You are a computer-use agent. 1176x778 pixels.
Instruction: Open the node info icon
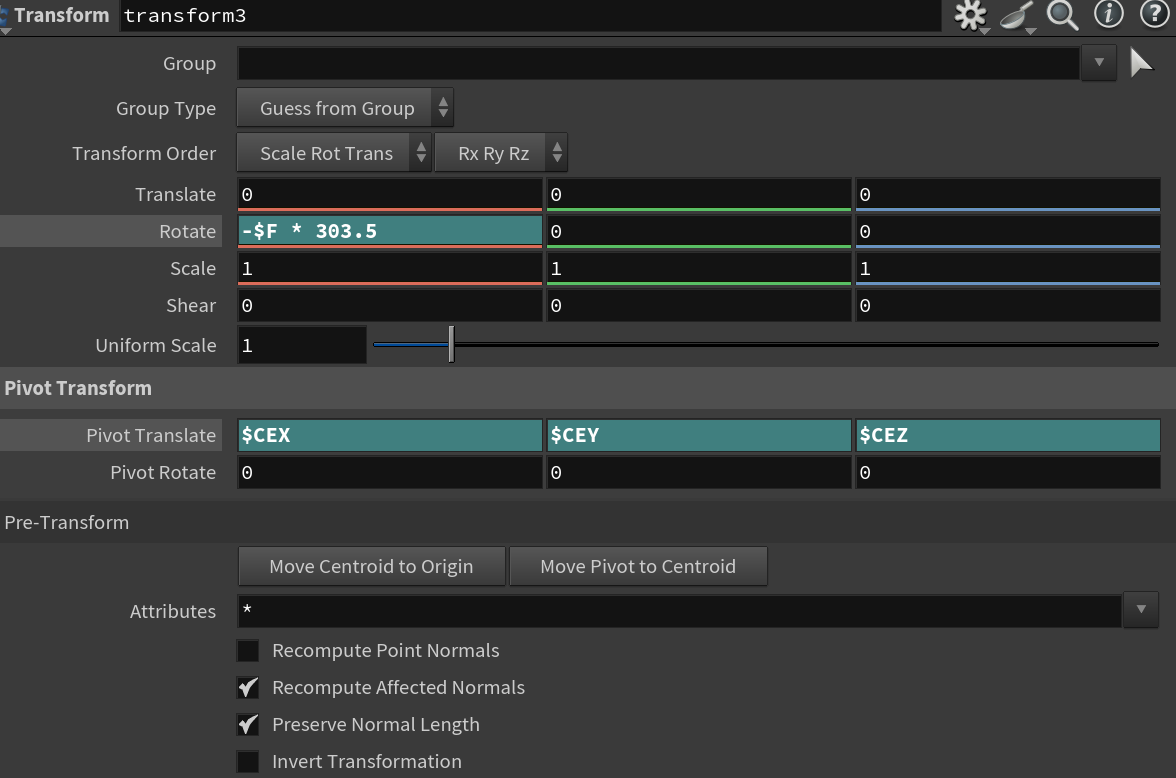pos(1109,14)
